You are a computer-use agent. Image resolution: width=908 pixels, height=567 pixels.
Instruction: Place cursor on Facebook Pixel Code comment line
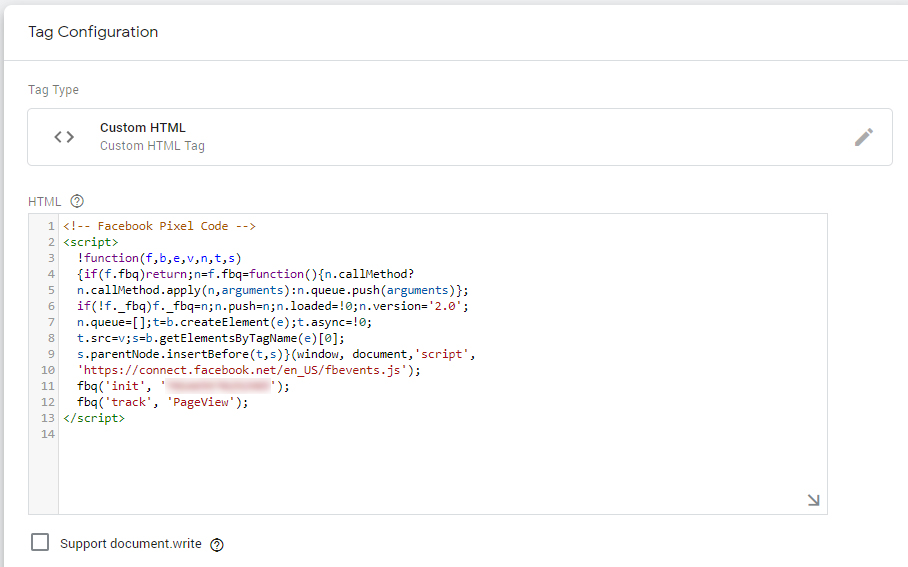pyautogui.click(x=158, y=226)
